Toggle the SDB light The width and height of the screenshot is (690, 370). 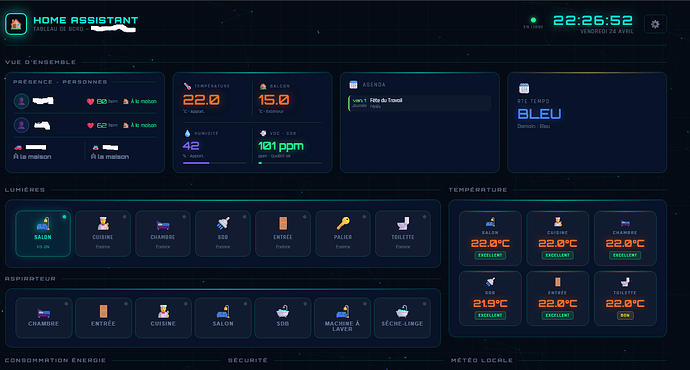point(223,234)
